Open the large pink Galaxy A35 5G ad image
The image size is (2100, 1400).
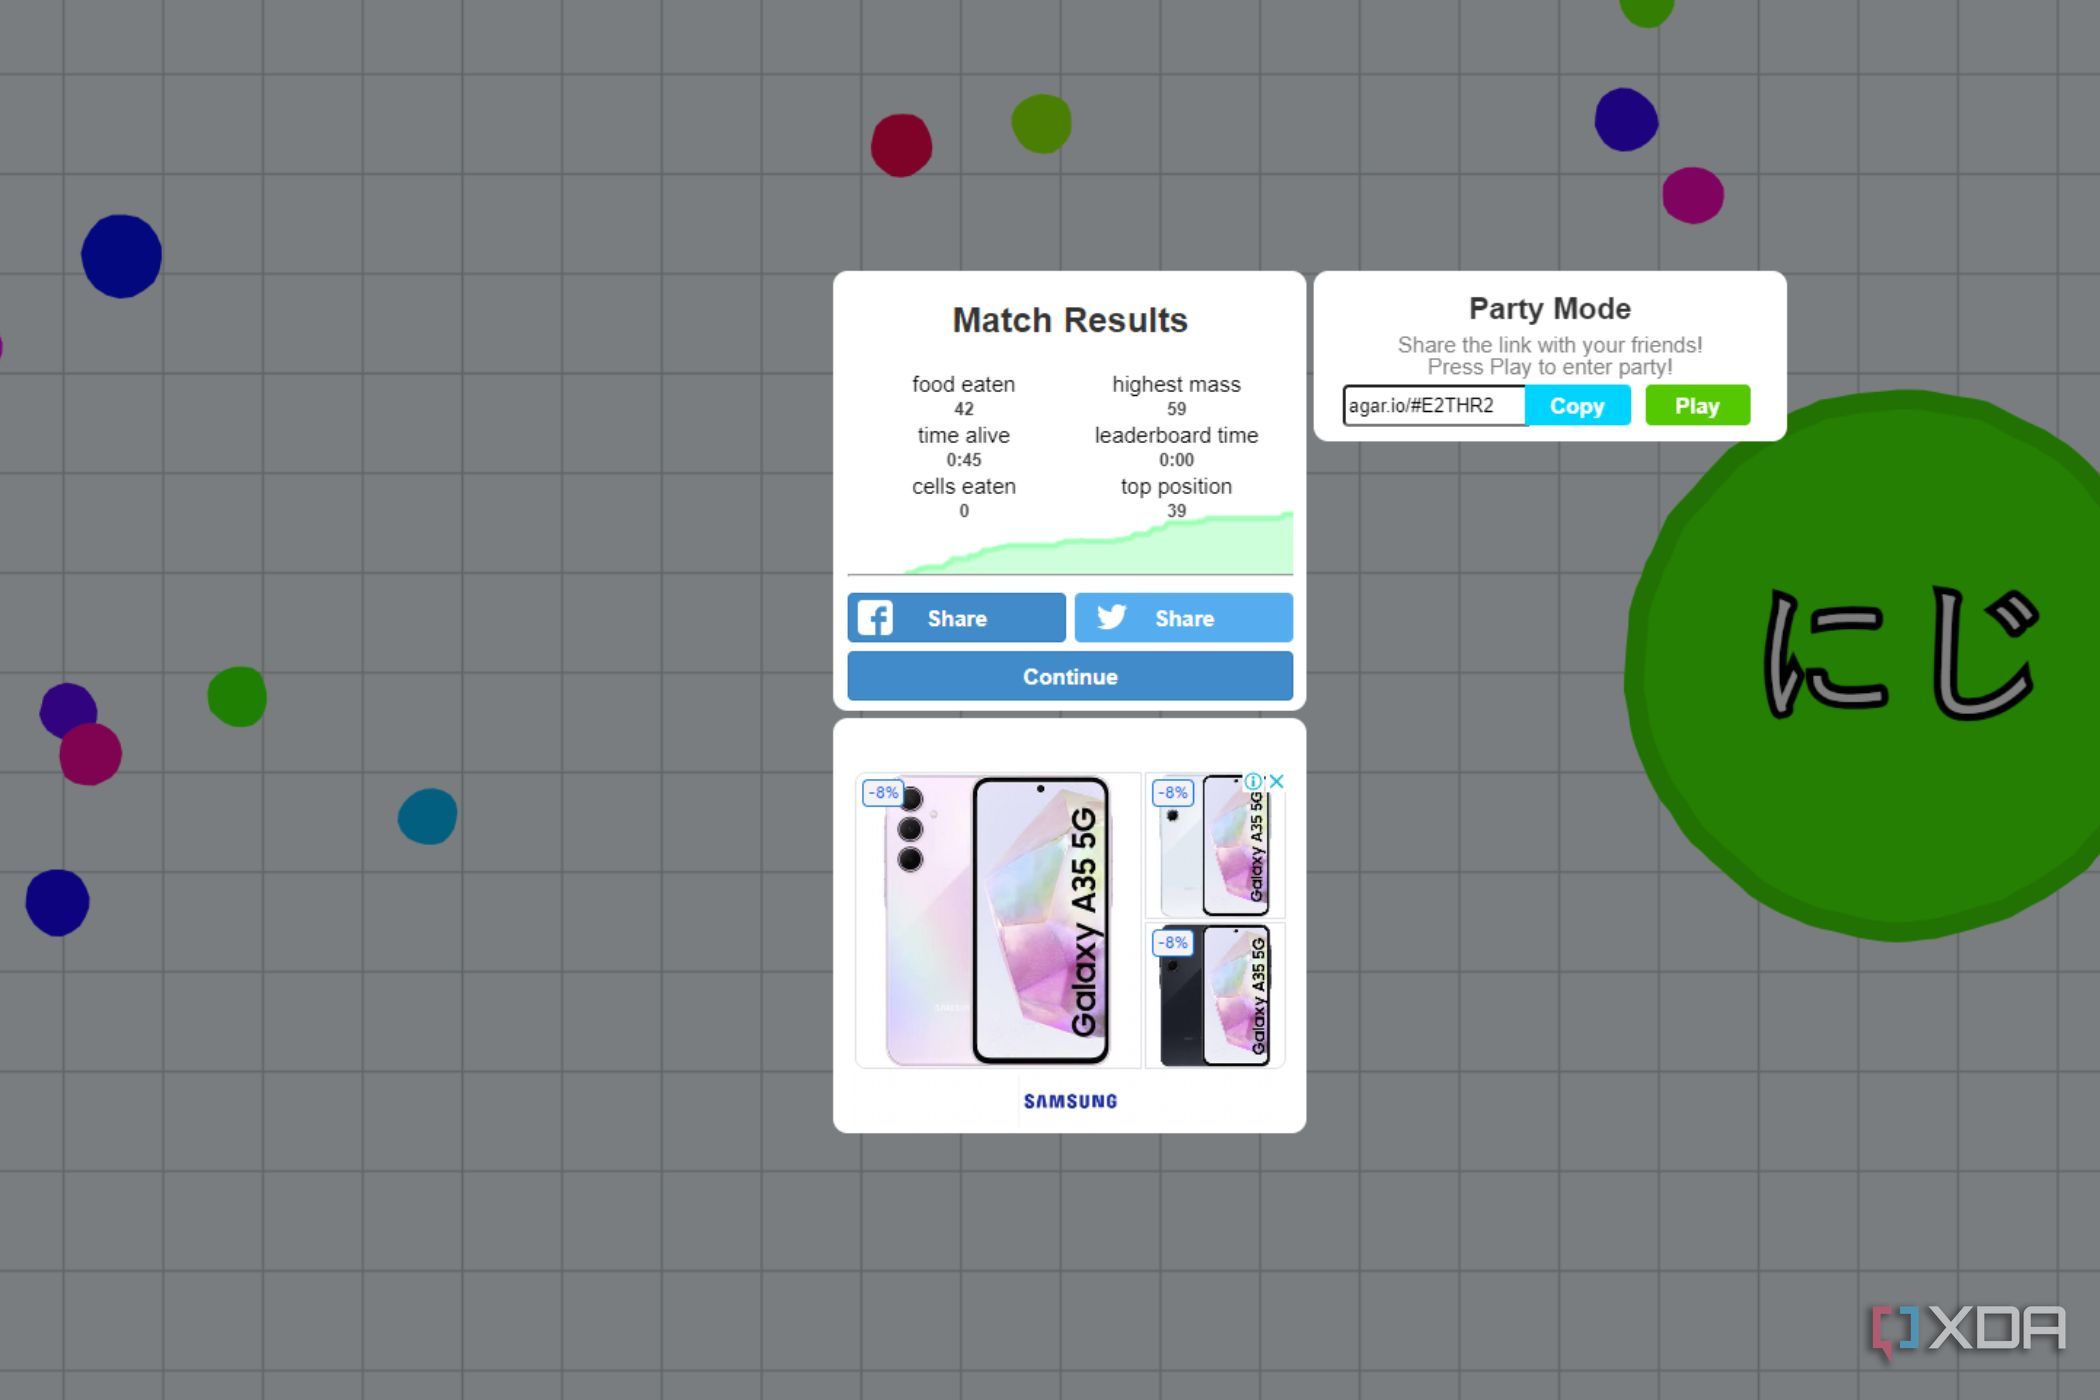click(x=998, y=920)
